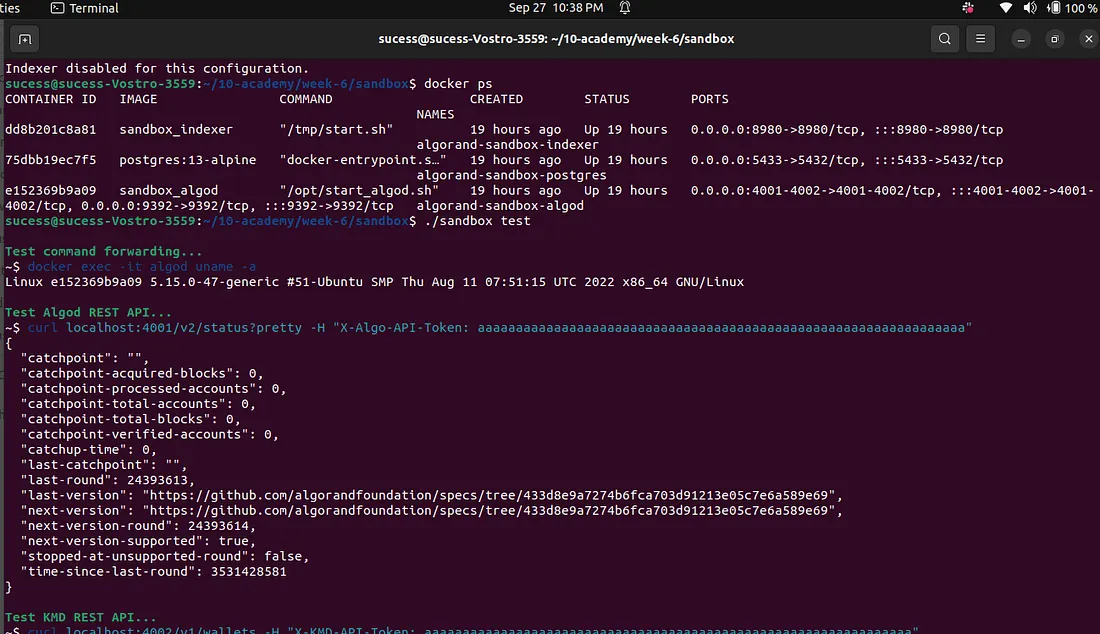Open the Activities overview
Viewport: 1100px width, 634px height.
point(10,8)
